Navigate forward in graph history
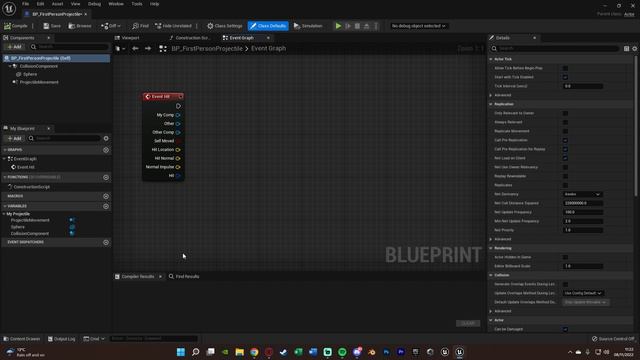The width and height of the screenshot is (640, 360). [x=148, y=49]
